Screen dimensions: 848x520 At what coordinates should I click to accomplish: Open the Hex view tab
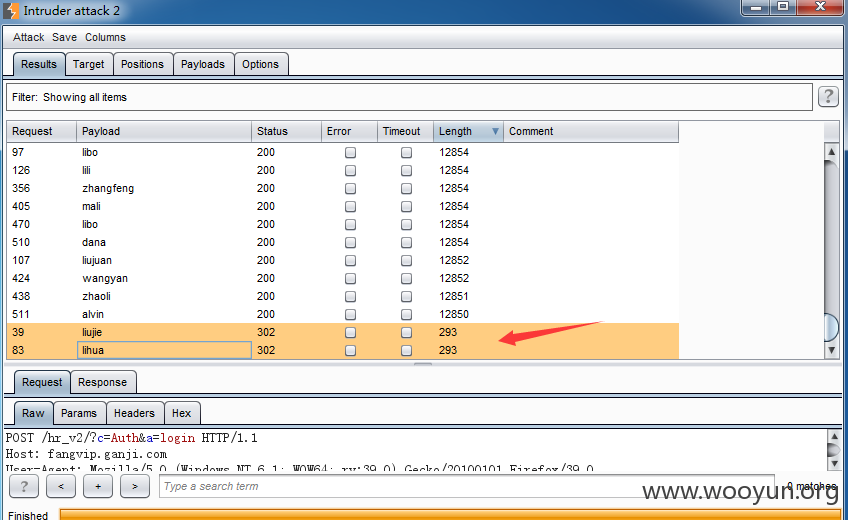coord(182,413)
